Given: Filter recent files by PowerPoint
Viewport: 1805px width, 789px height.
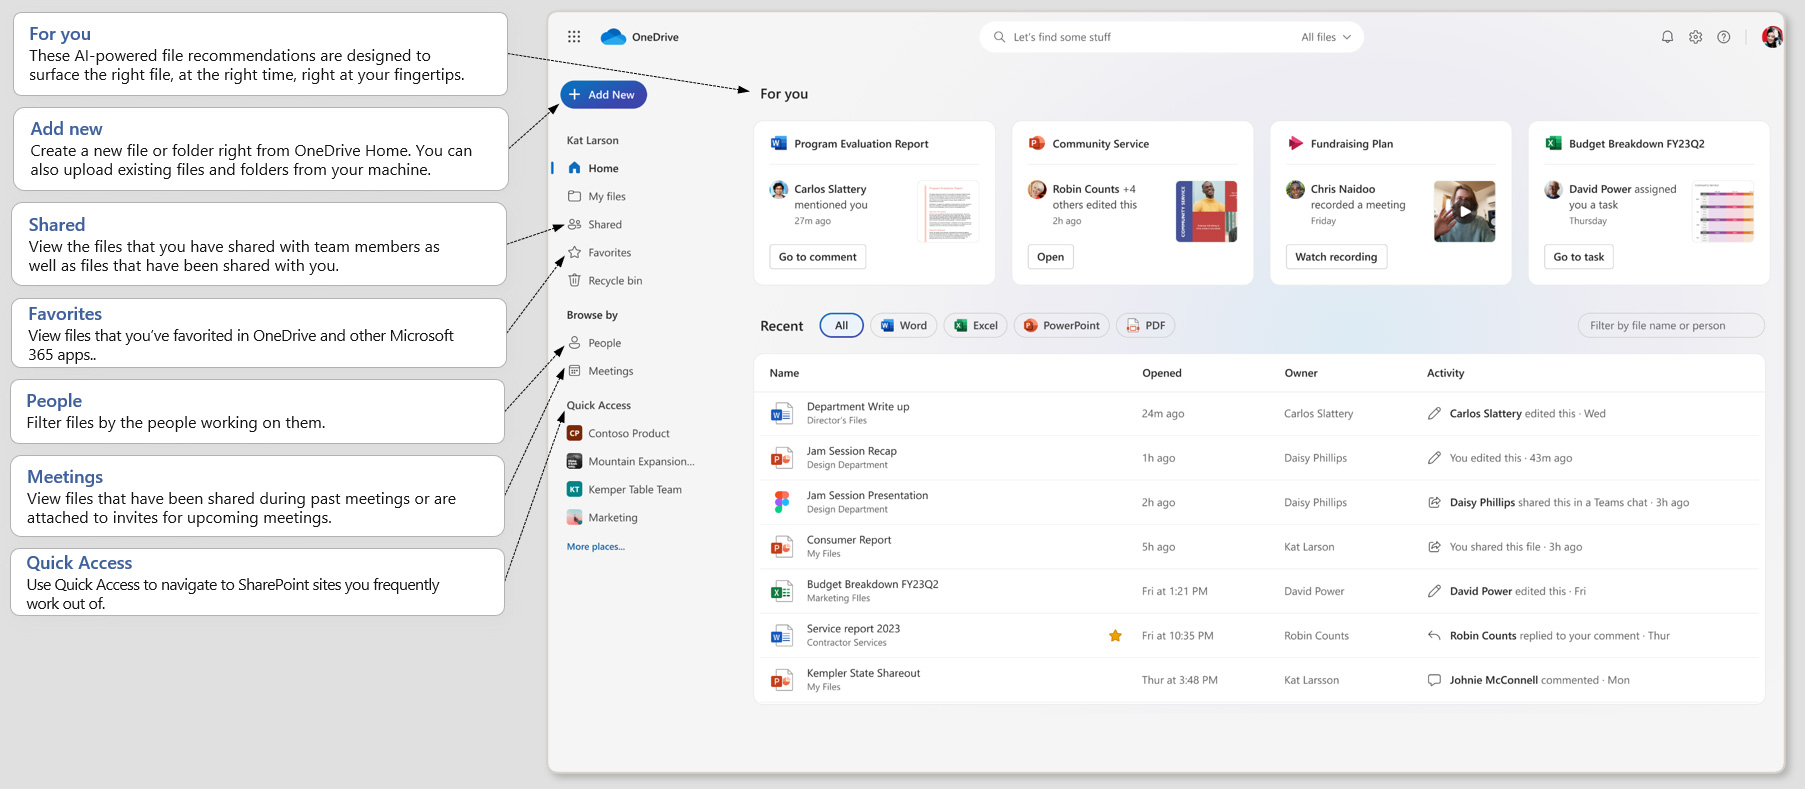Looking at the screenshot, I should [1061, 326].
